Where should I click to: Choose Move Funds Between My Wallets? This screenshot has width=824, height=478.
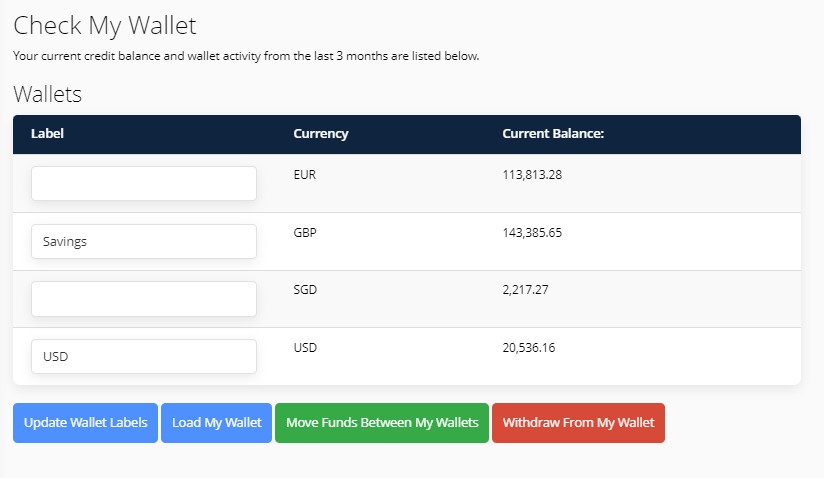[x=382, y=423]
